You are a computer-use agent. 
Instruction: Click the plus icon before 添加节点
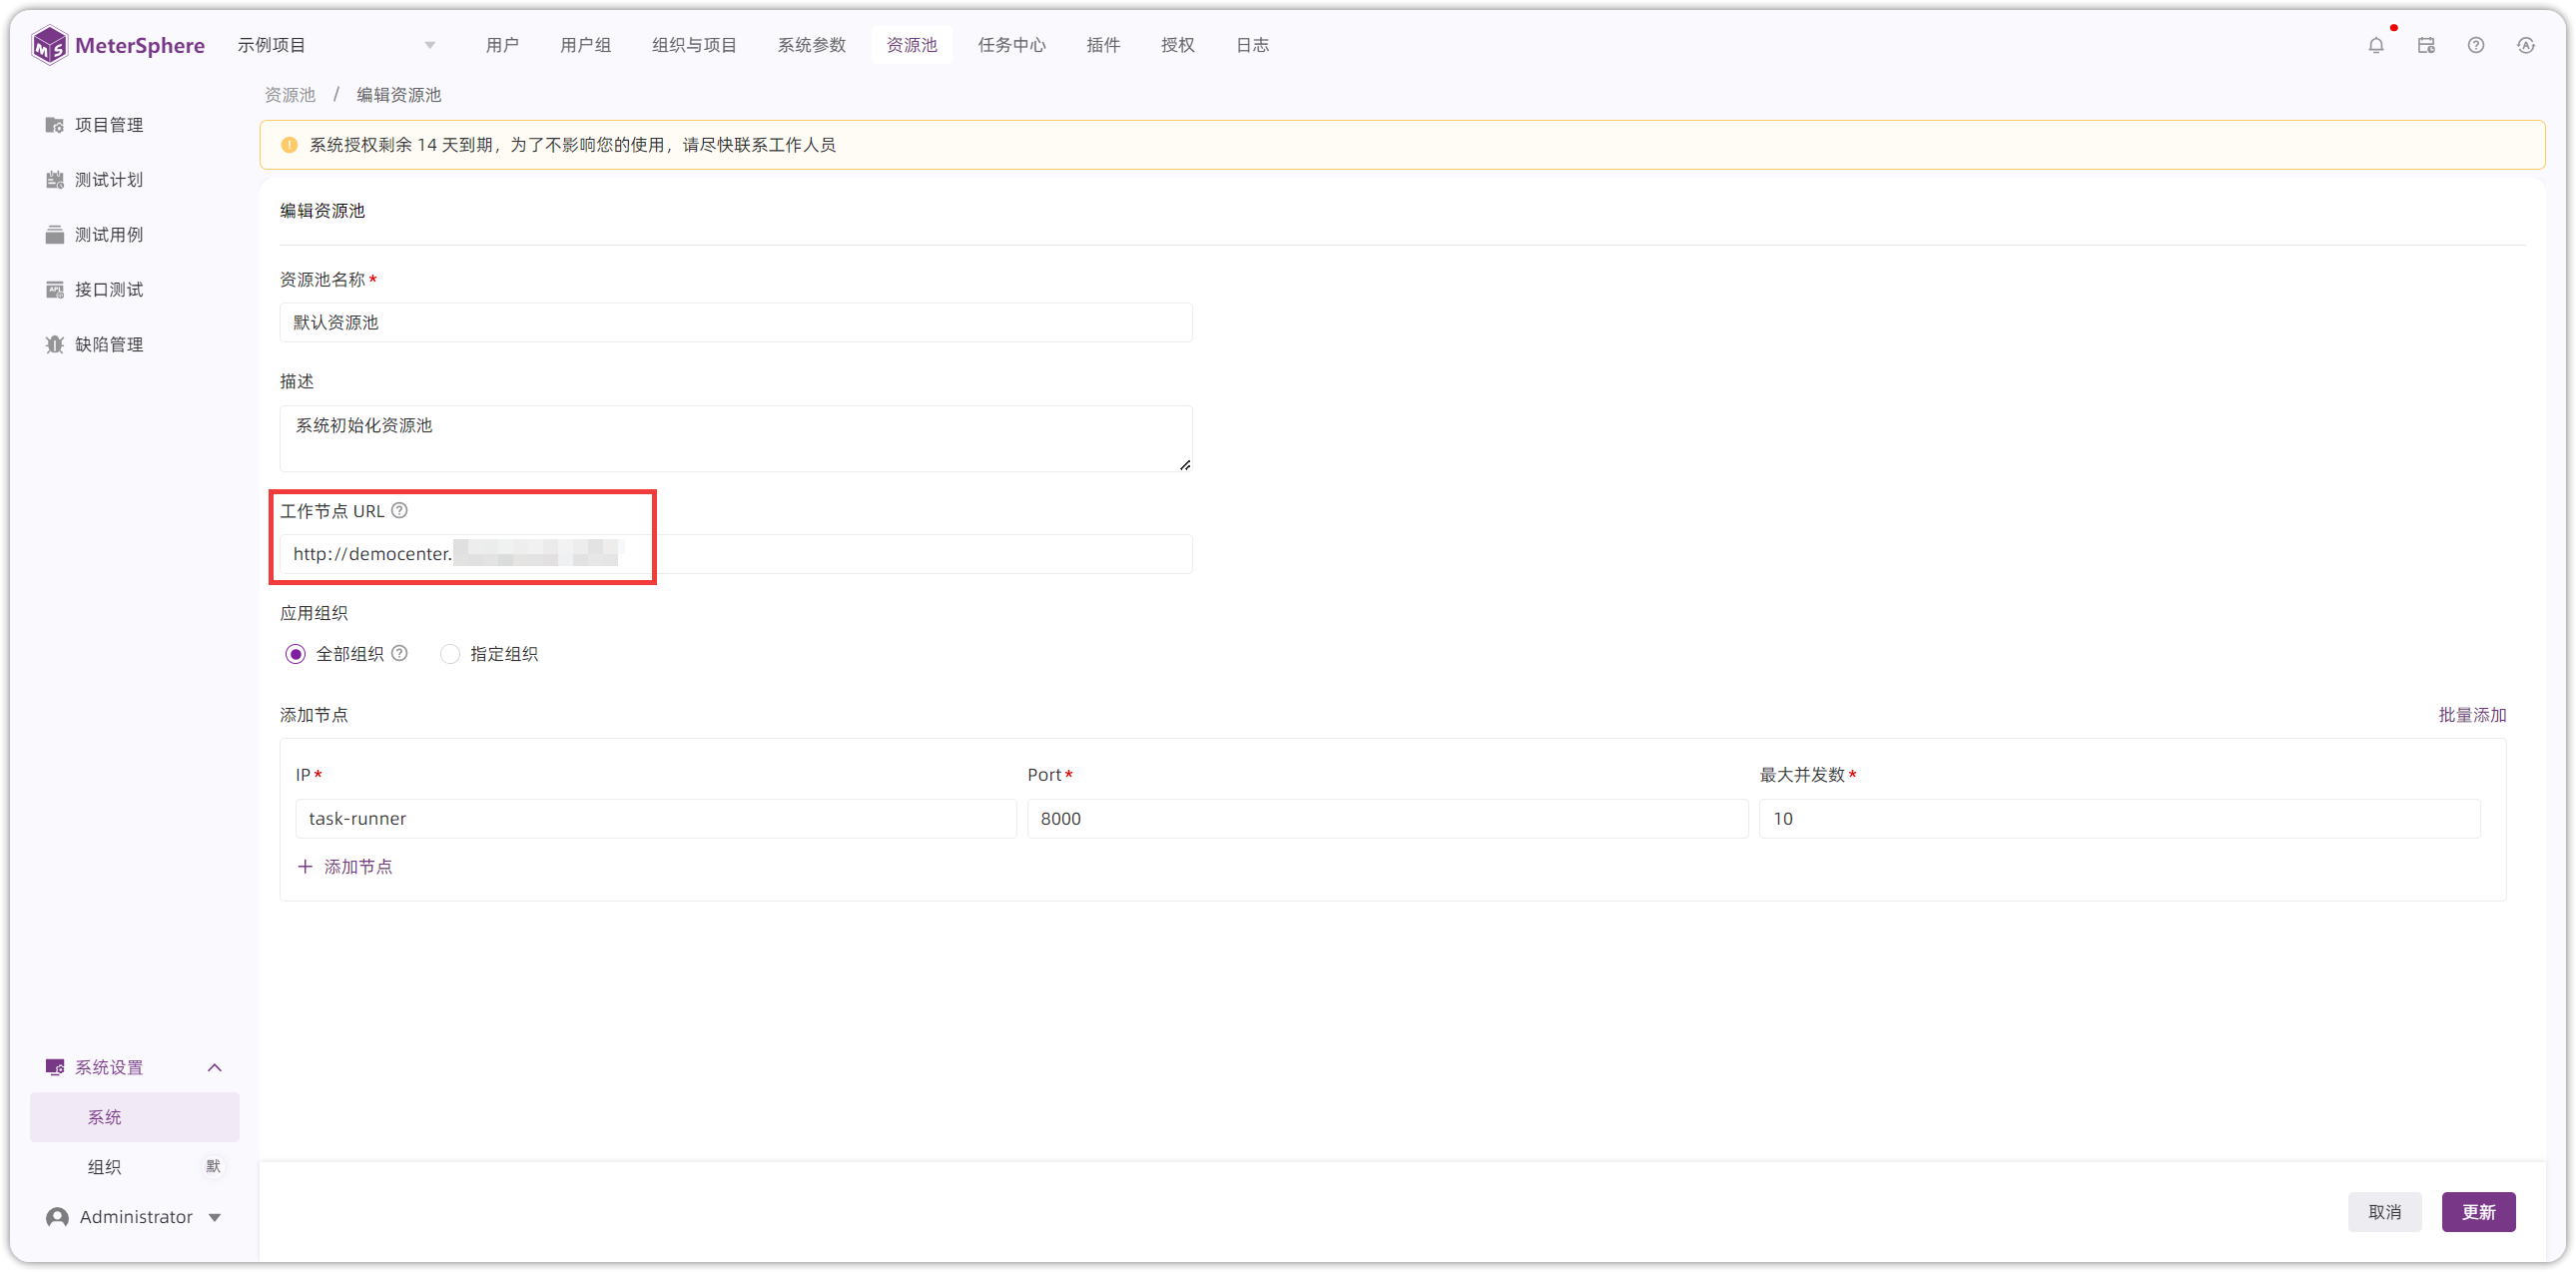[x=305, y=866]
